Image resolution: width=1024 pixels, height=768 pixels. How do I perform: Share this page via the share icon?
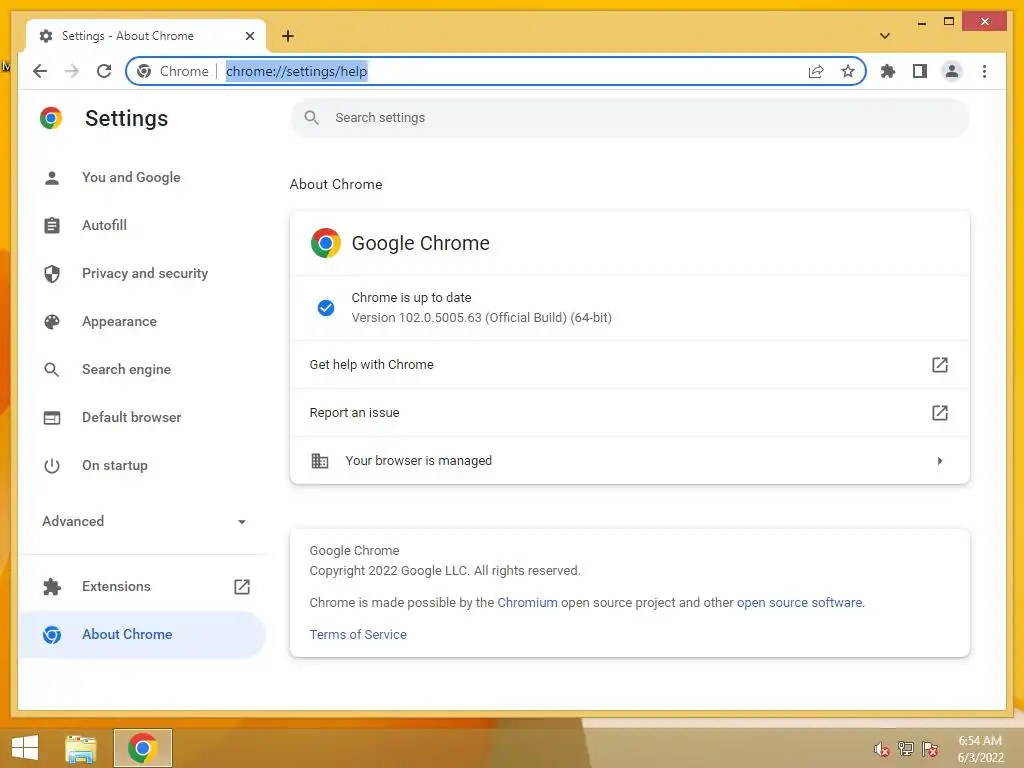tap(816, 71)
